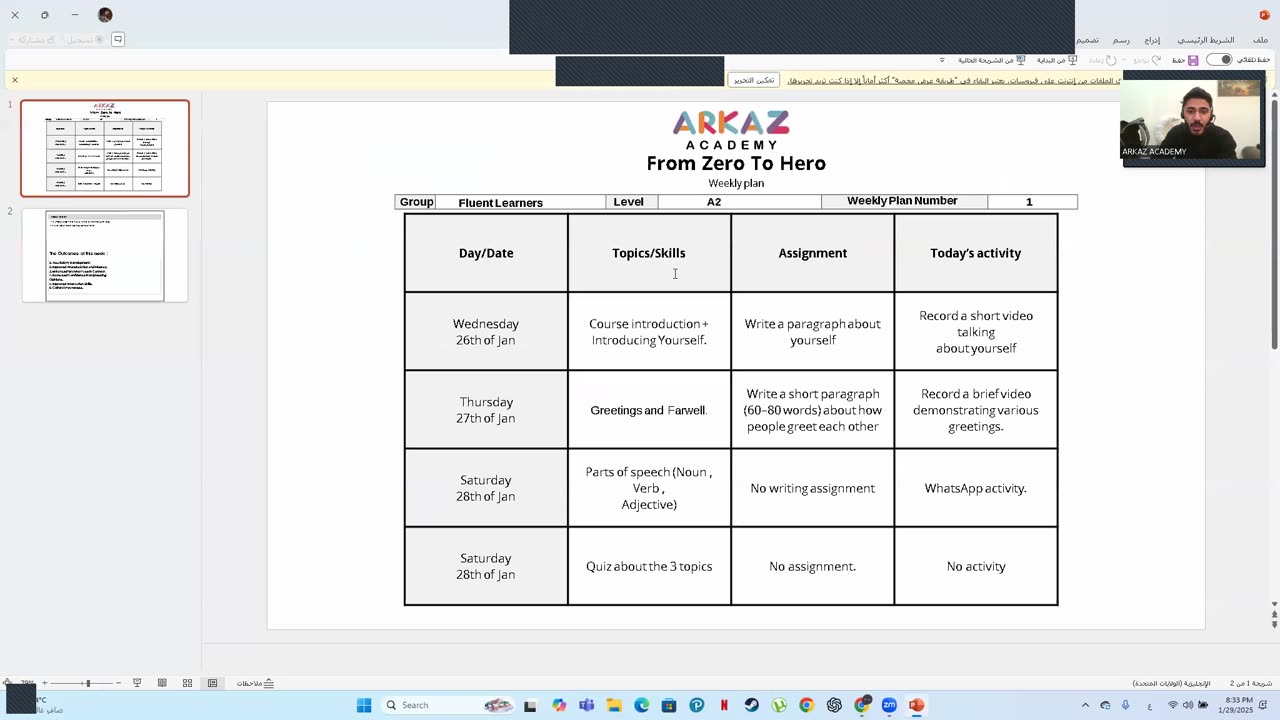This screenshot has width=1280, height=720.
Task: Open ChatGPT from the taskbar
Action: coord(834,705)
